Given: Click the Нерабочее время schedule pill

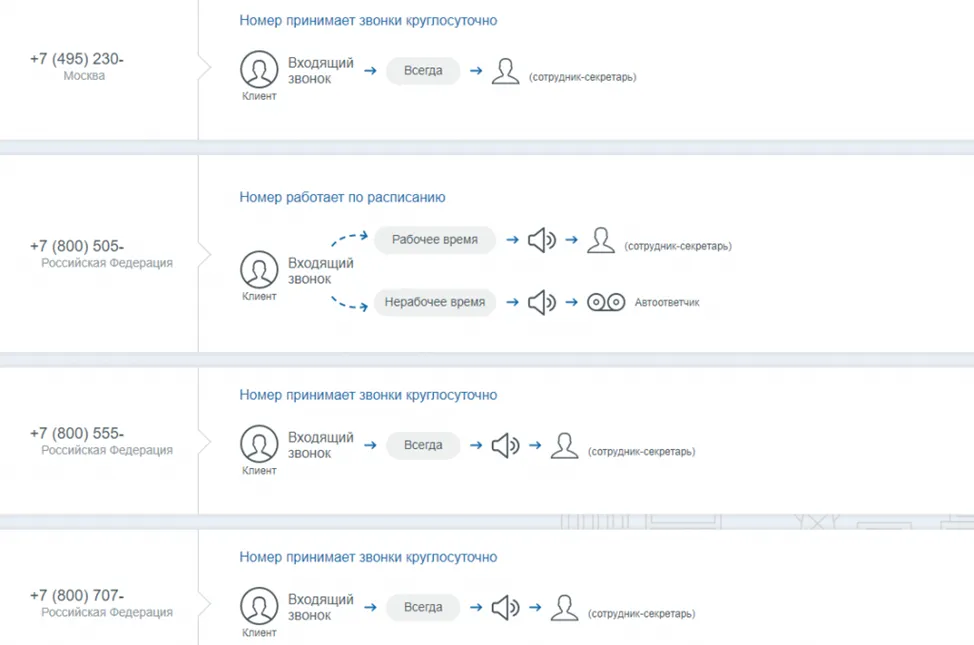Looking at the screenshot, I should point(434,302).
